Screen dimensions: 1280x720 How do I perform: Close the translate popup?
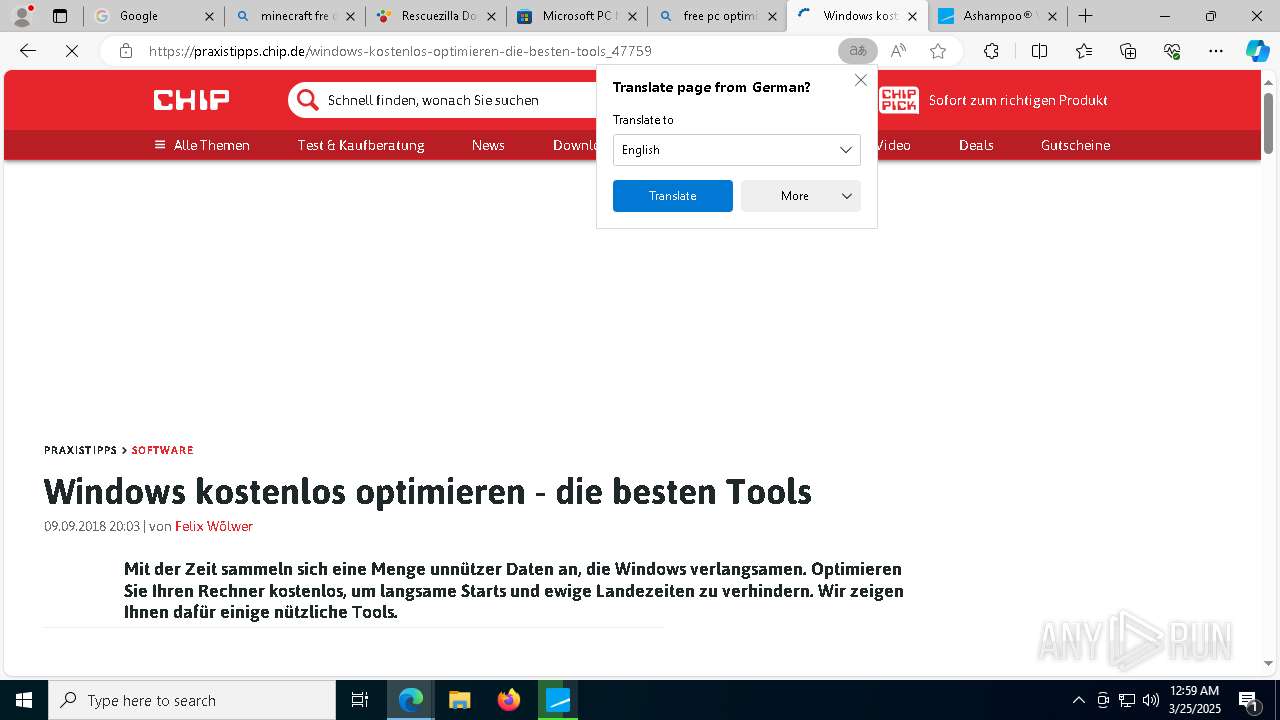[860, 80]
